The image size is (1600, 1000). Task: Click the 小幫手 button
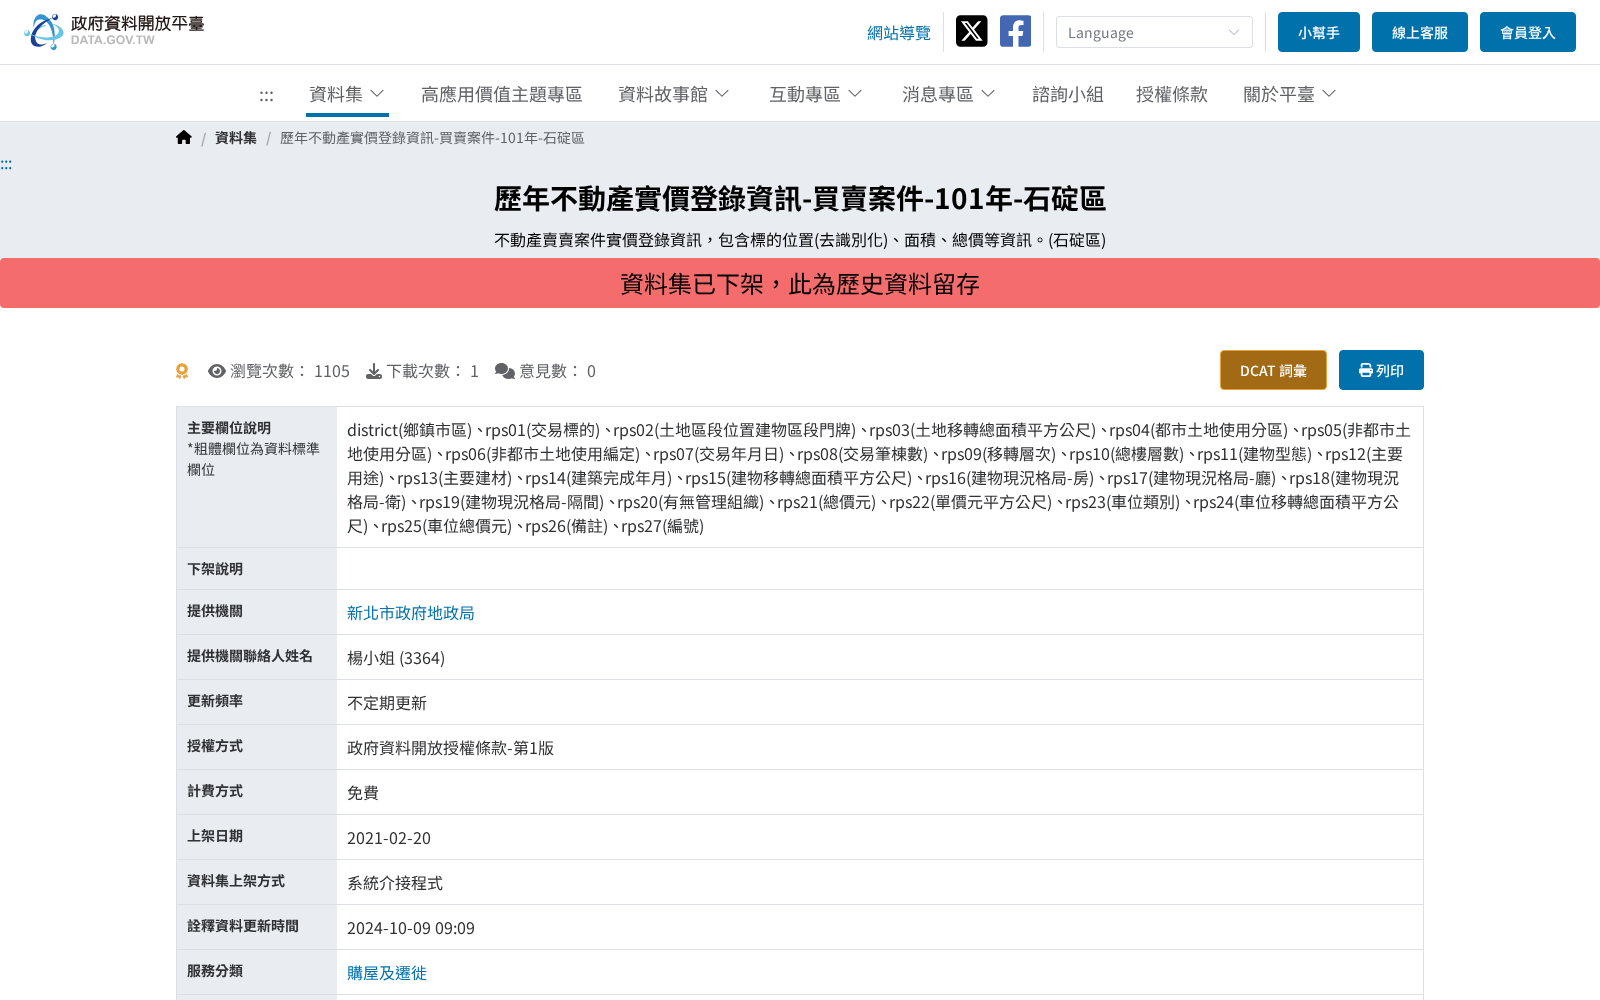click(1319, 32)
